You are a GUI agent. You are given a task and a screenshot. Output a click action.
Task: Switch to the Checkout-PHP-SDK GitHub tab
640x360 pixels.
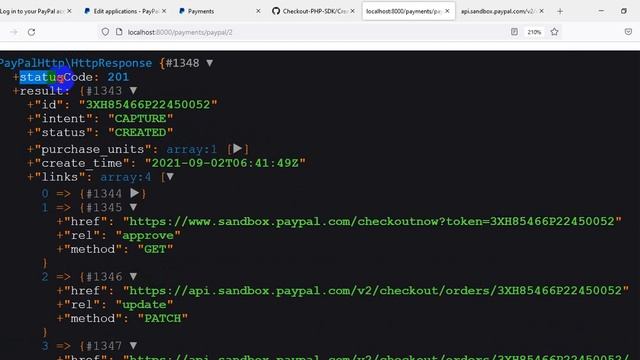point(313,11)
